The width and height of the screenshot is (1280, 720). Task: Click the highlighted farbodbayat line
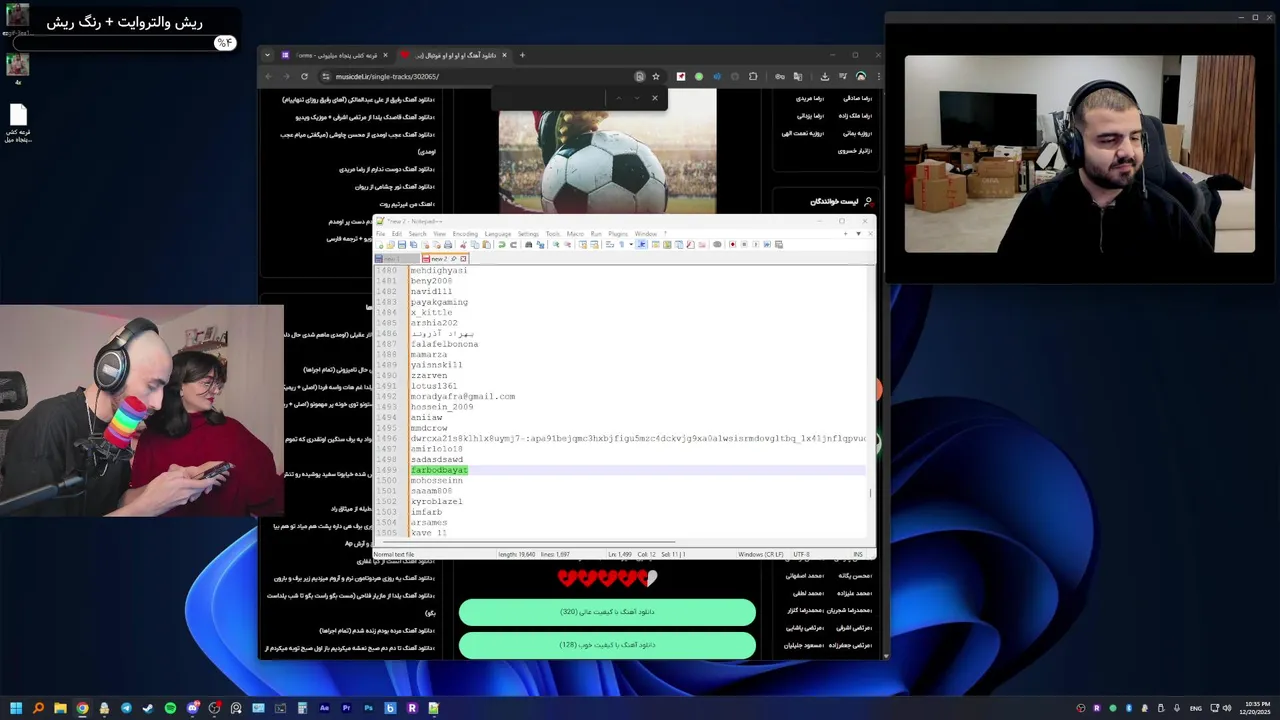pos(439,470)
